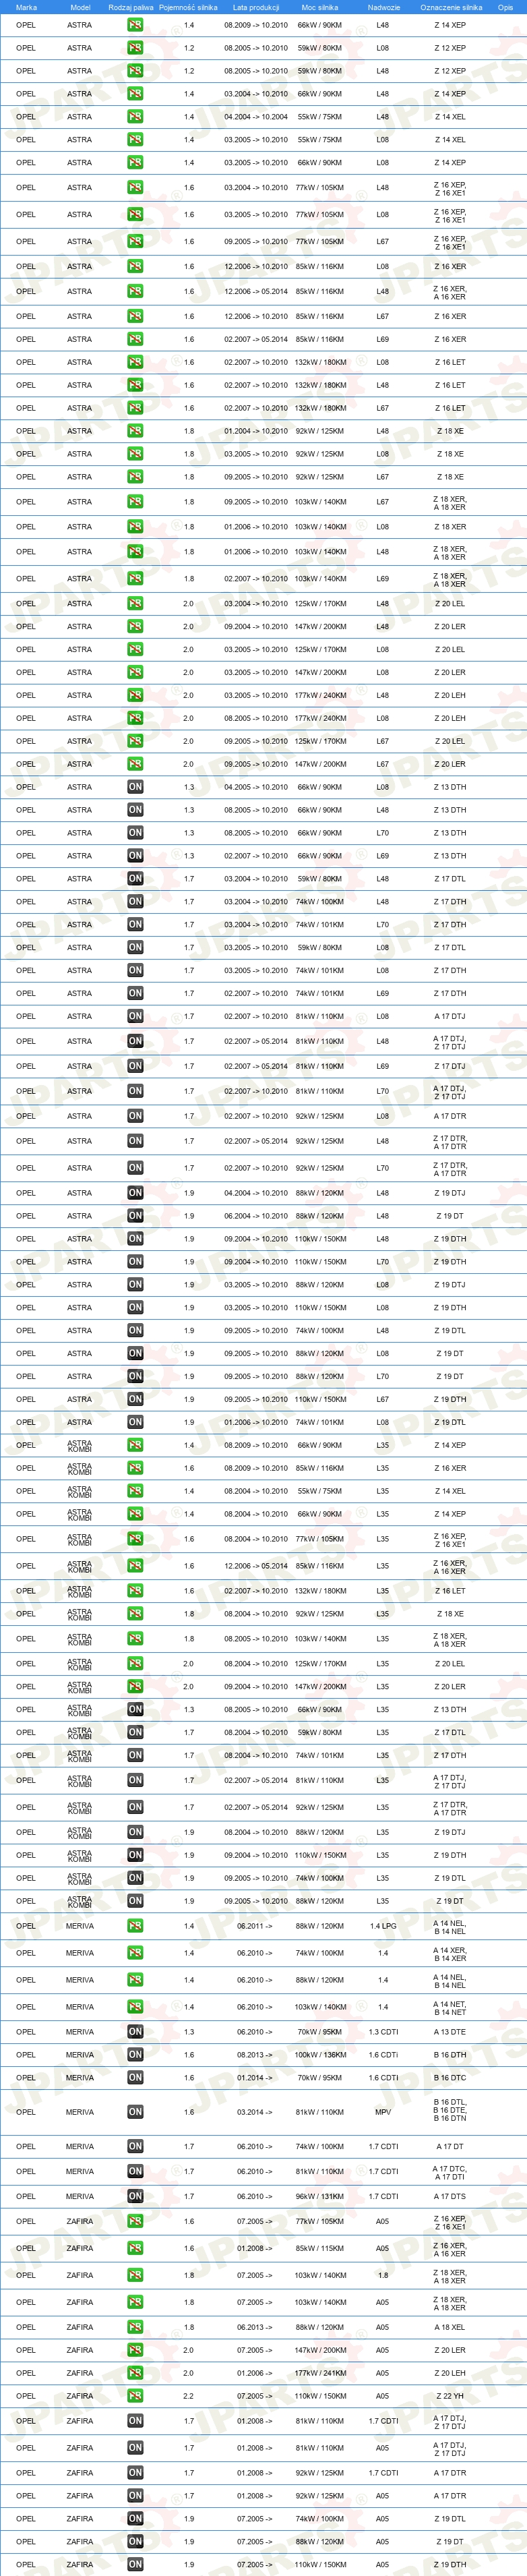
Task: Click petrol icon in Astra Z 18 XE L67 row
Action: [x=135, y=477]
